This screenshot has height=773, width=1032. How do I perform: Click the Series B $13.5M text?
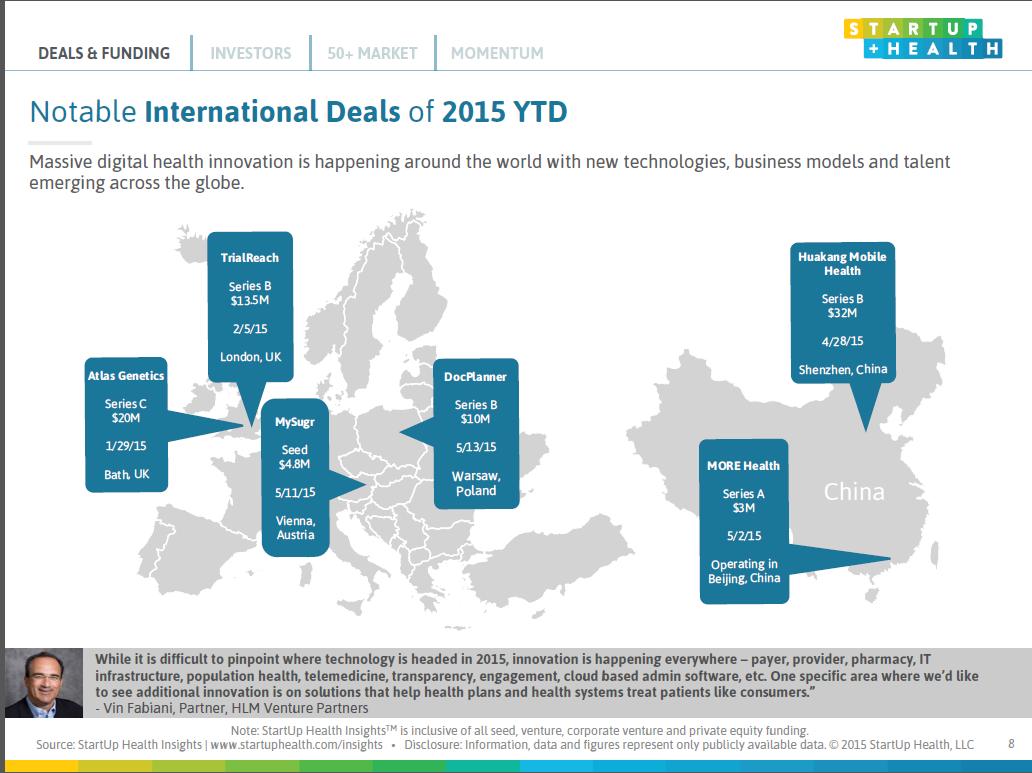(x=250, y=293)
